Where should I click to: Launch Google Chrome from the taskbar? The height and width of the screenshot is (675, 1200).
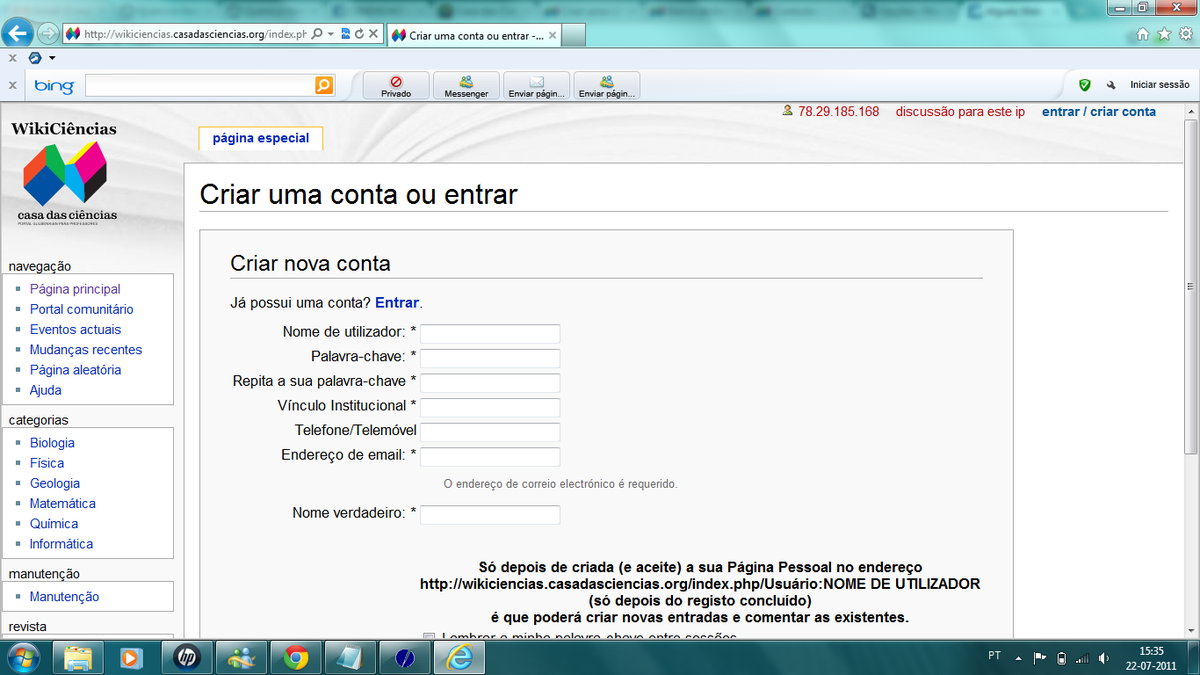point(295,657)
